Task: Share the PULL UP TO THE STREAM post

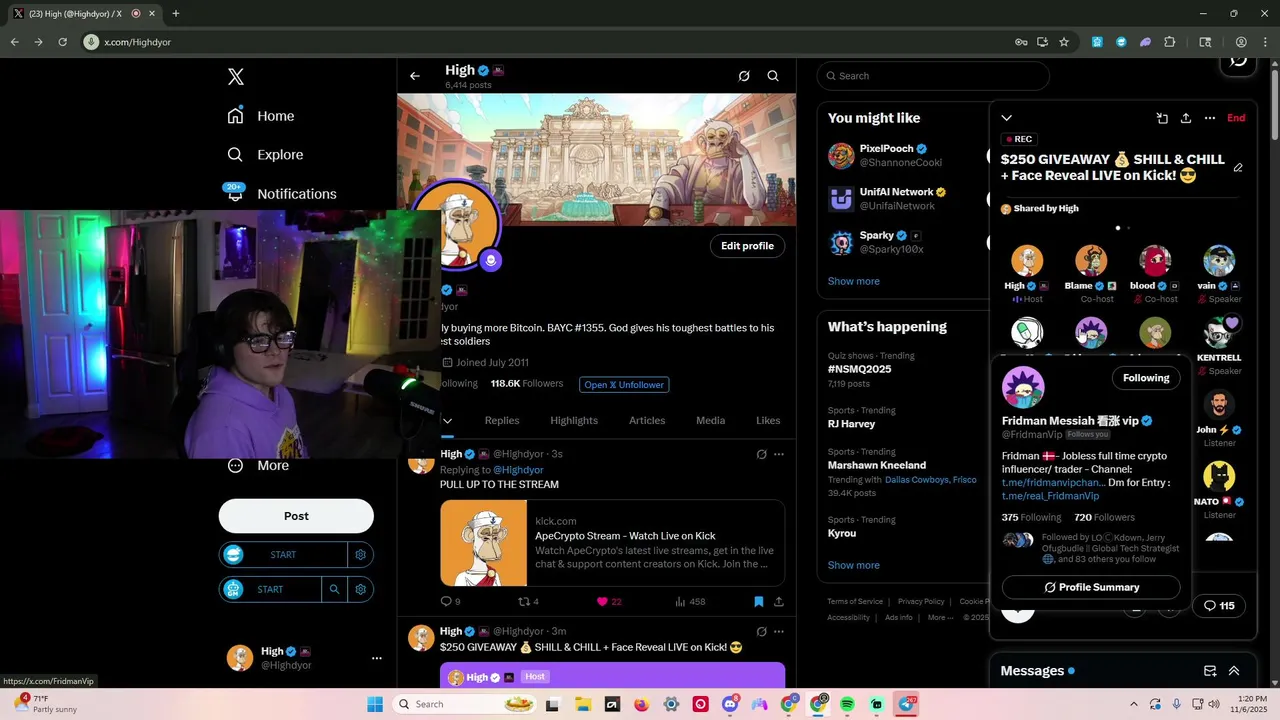Action: pyautogui.click(x=778, y=602)
